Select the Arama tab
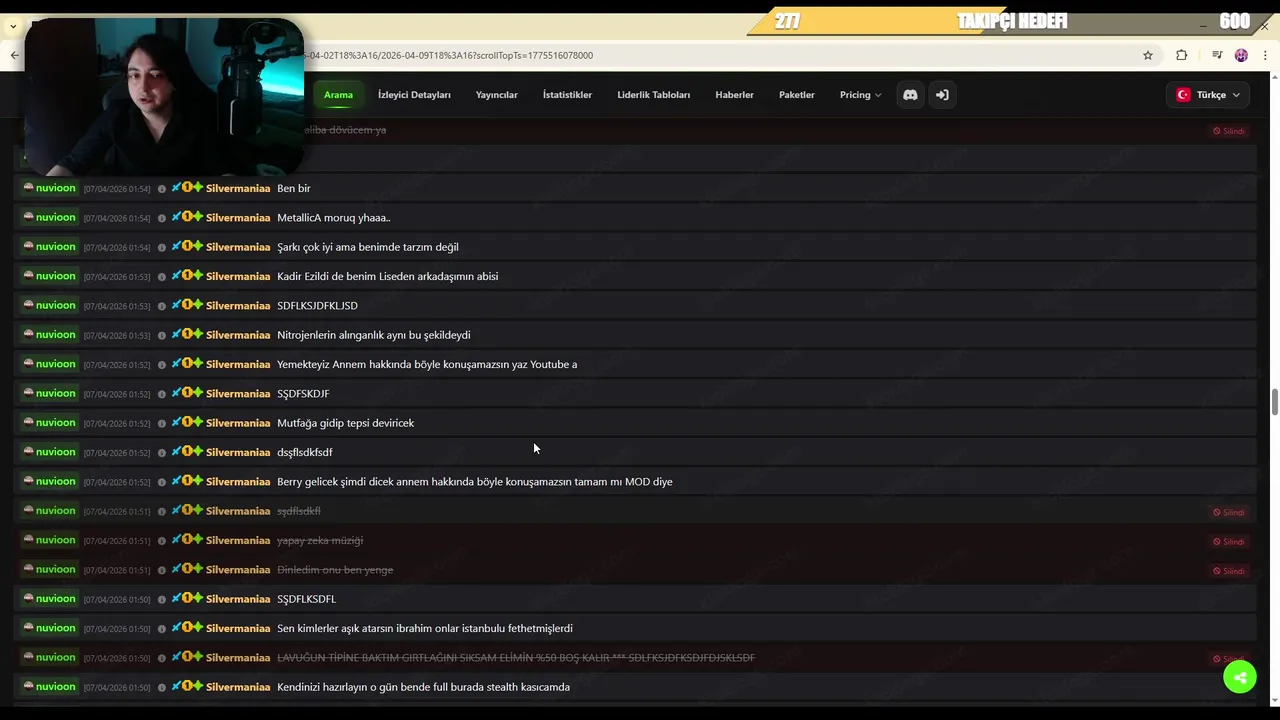1280x720 pixels. click(338, 95)
